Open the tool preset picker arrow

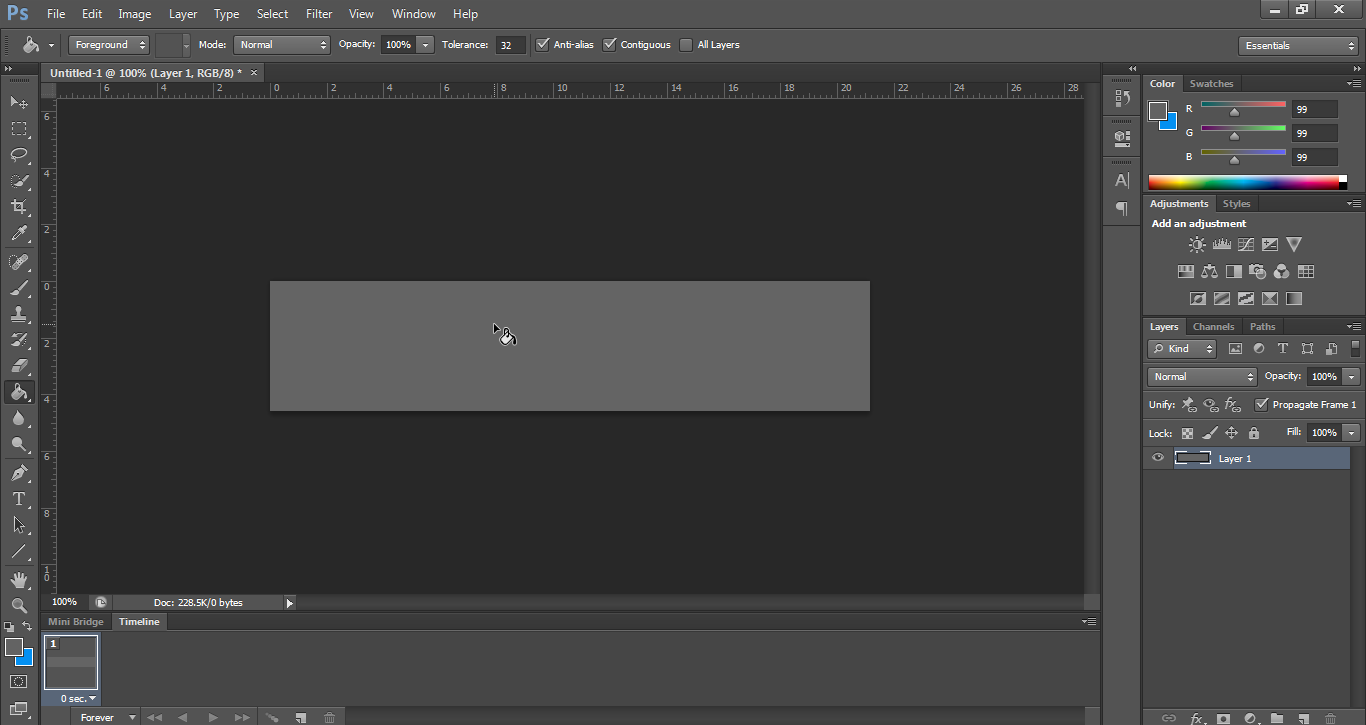51,45
